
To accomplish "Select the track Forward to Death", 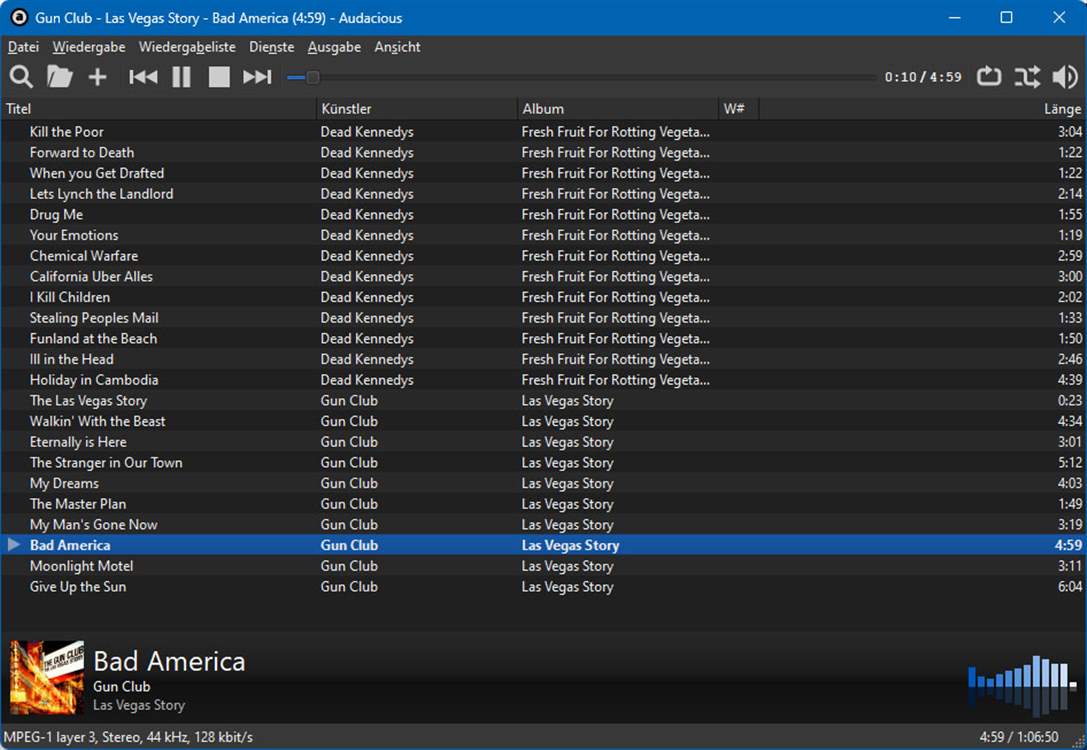I will [x=544, y=152].
